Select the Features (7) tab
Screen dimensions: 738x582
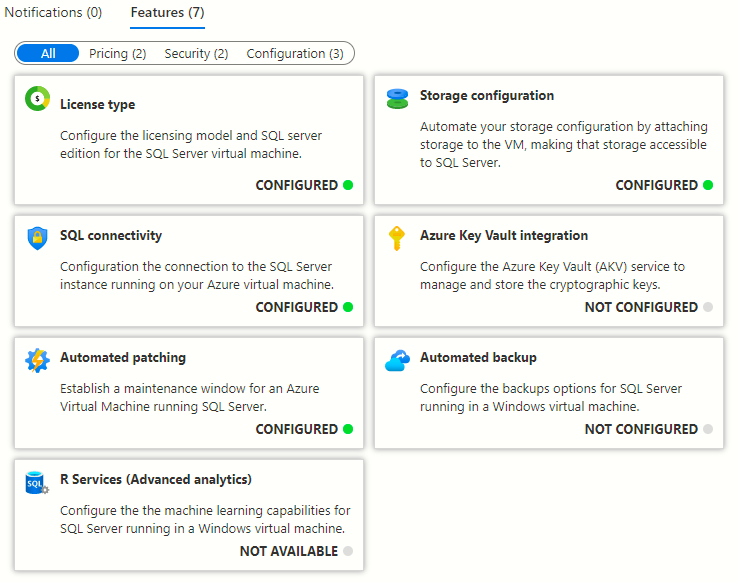tap(167, 12)
